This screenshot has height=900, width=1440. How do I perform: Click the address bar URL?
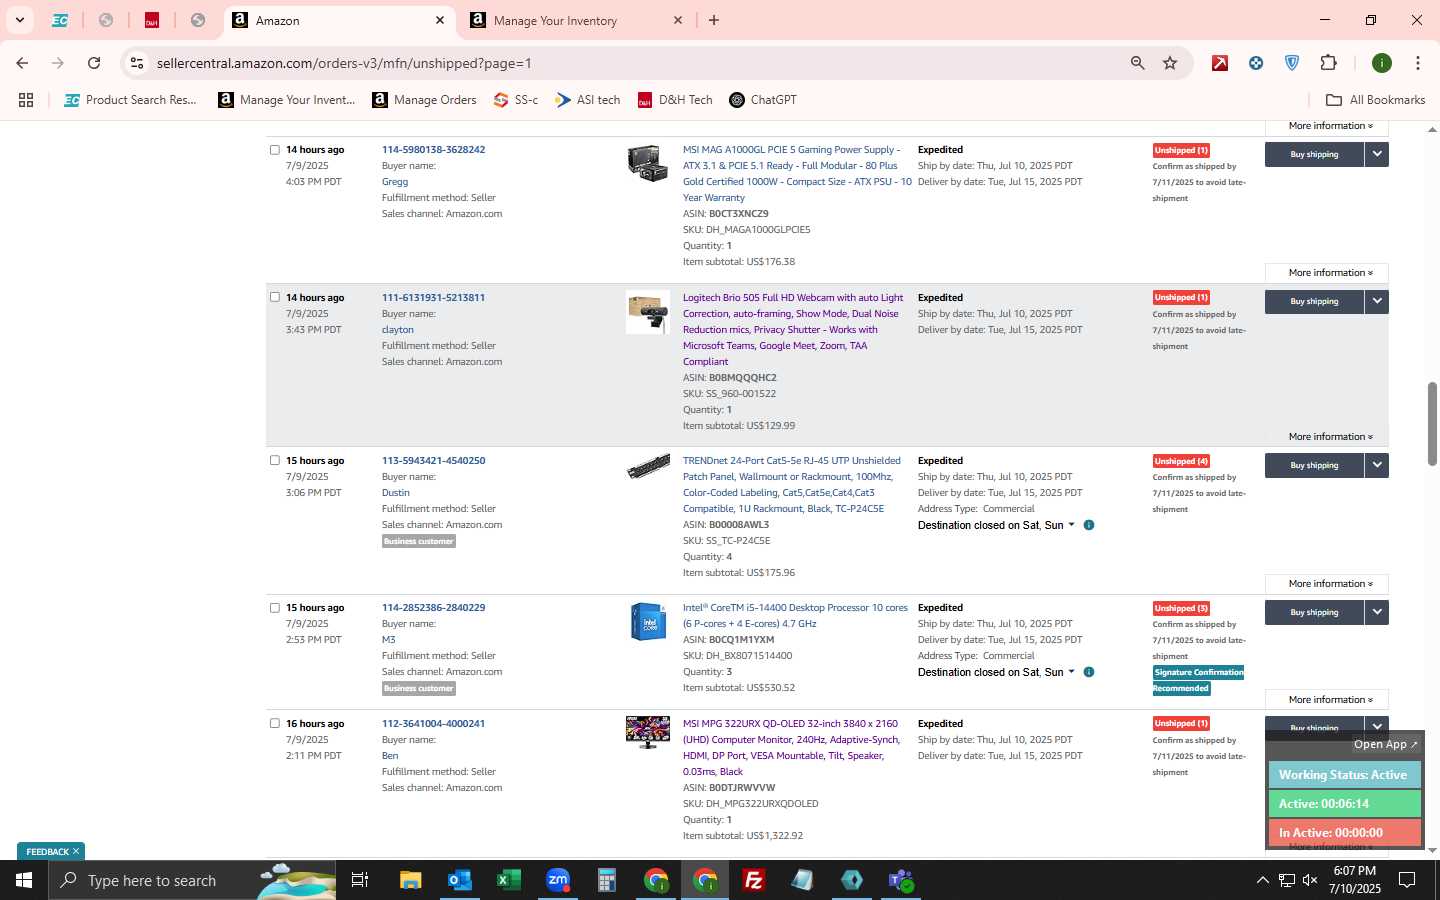[344, 63]
